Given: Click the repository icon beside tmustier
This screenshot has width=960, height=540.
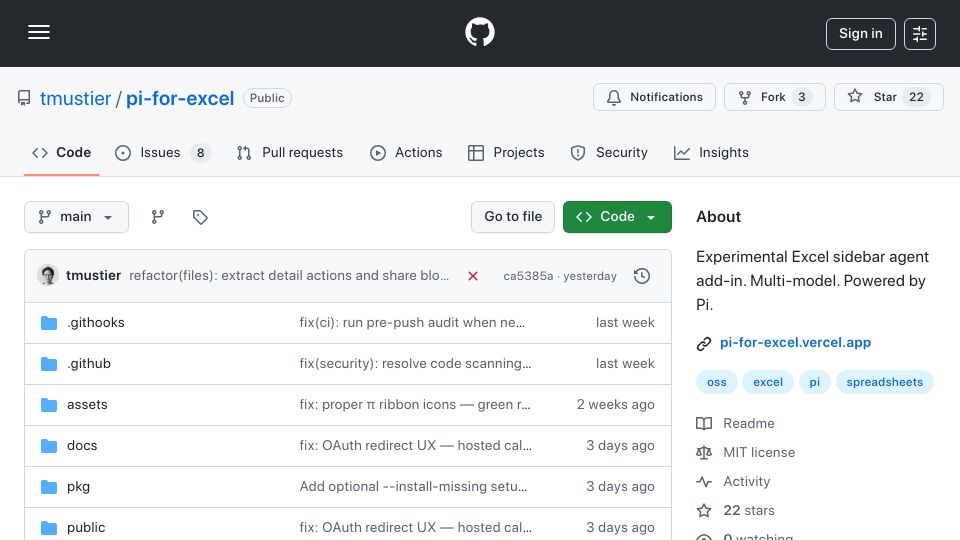Looking at the screenshot, I should coord(24,98).
